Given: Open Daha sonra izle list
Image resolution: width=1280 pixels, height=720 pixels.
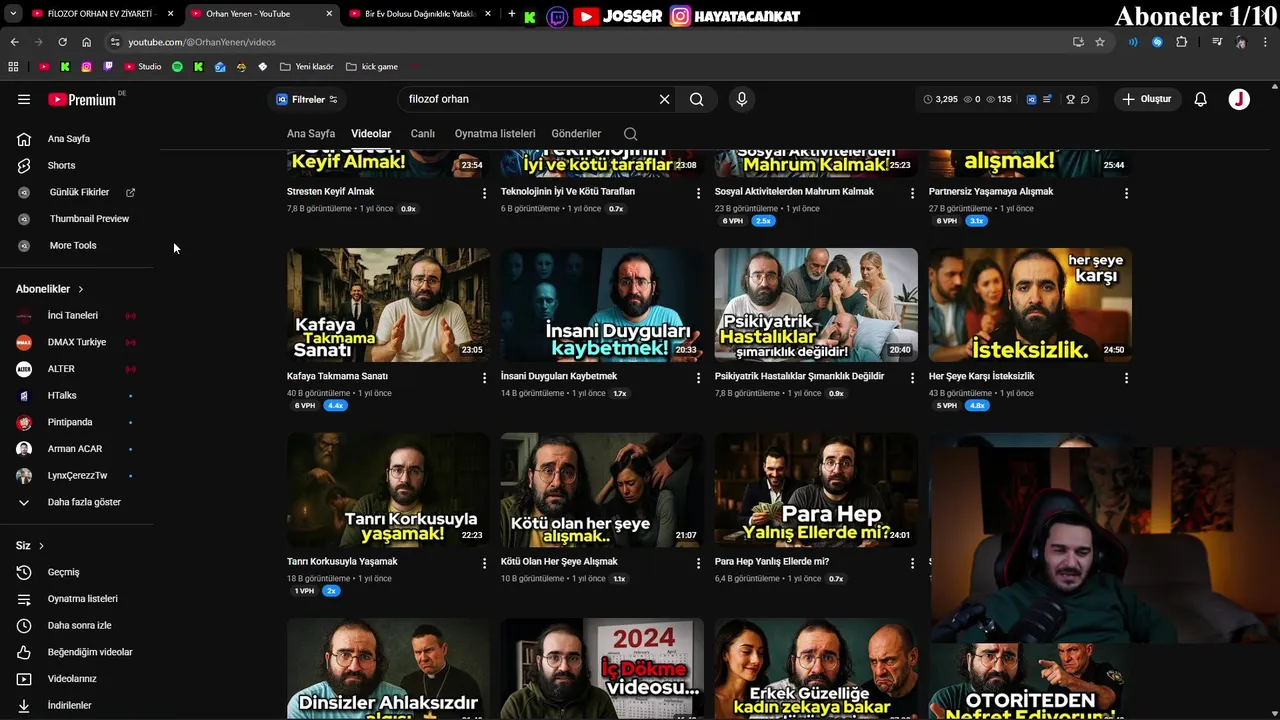Looking at the screenshot, I should [78, 625].
